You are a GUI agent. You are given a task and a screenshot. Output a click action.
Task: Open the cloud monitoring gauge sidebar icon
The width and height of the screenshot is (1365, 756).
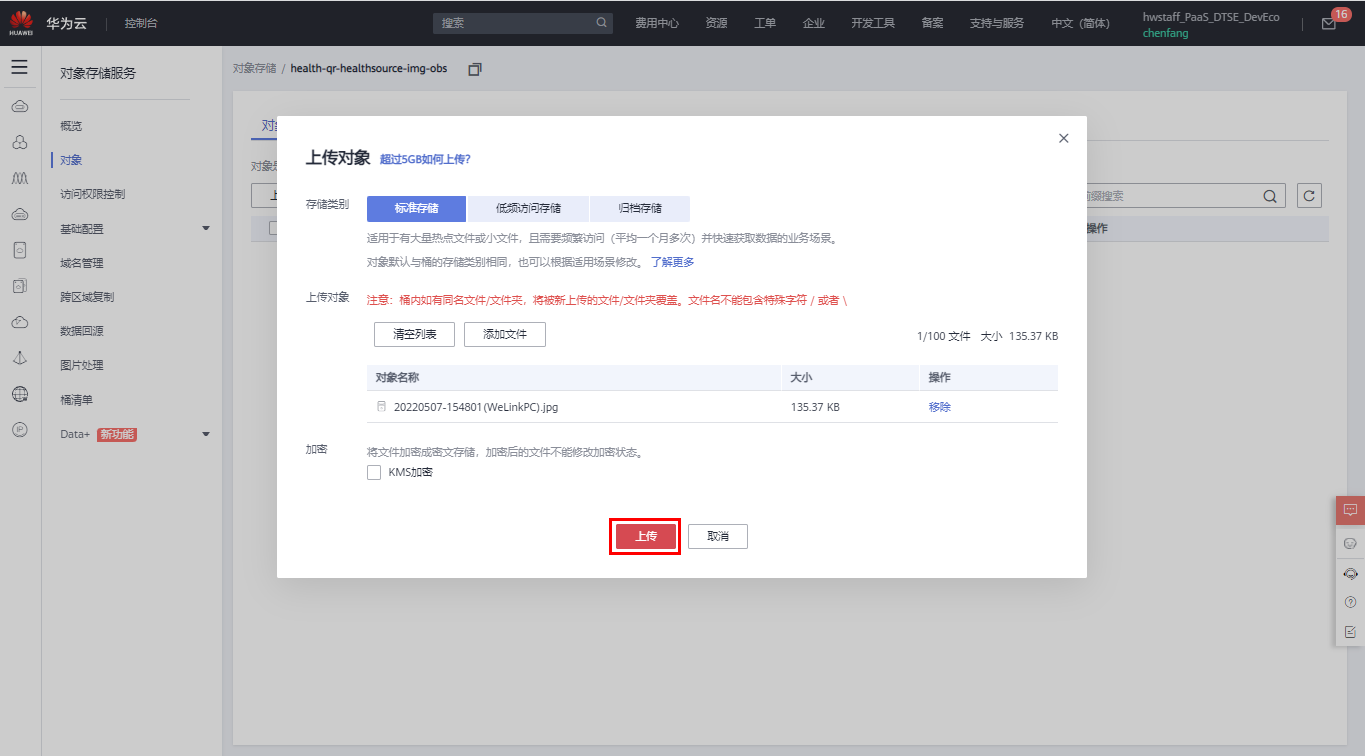(19, 322)
